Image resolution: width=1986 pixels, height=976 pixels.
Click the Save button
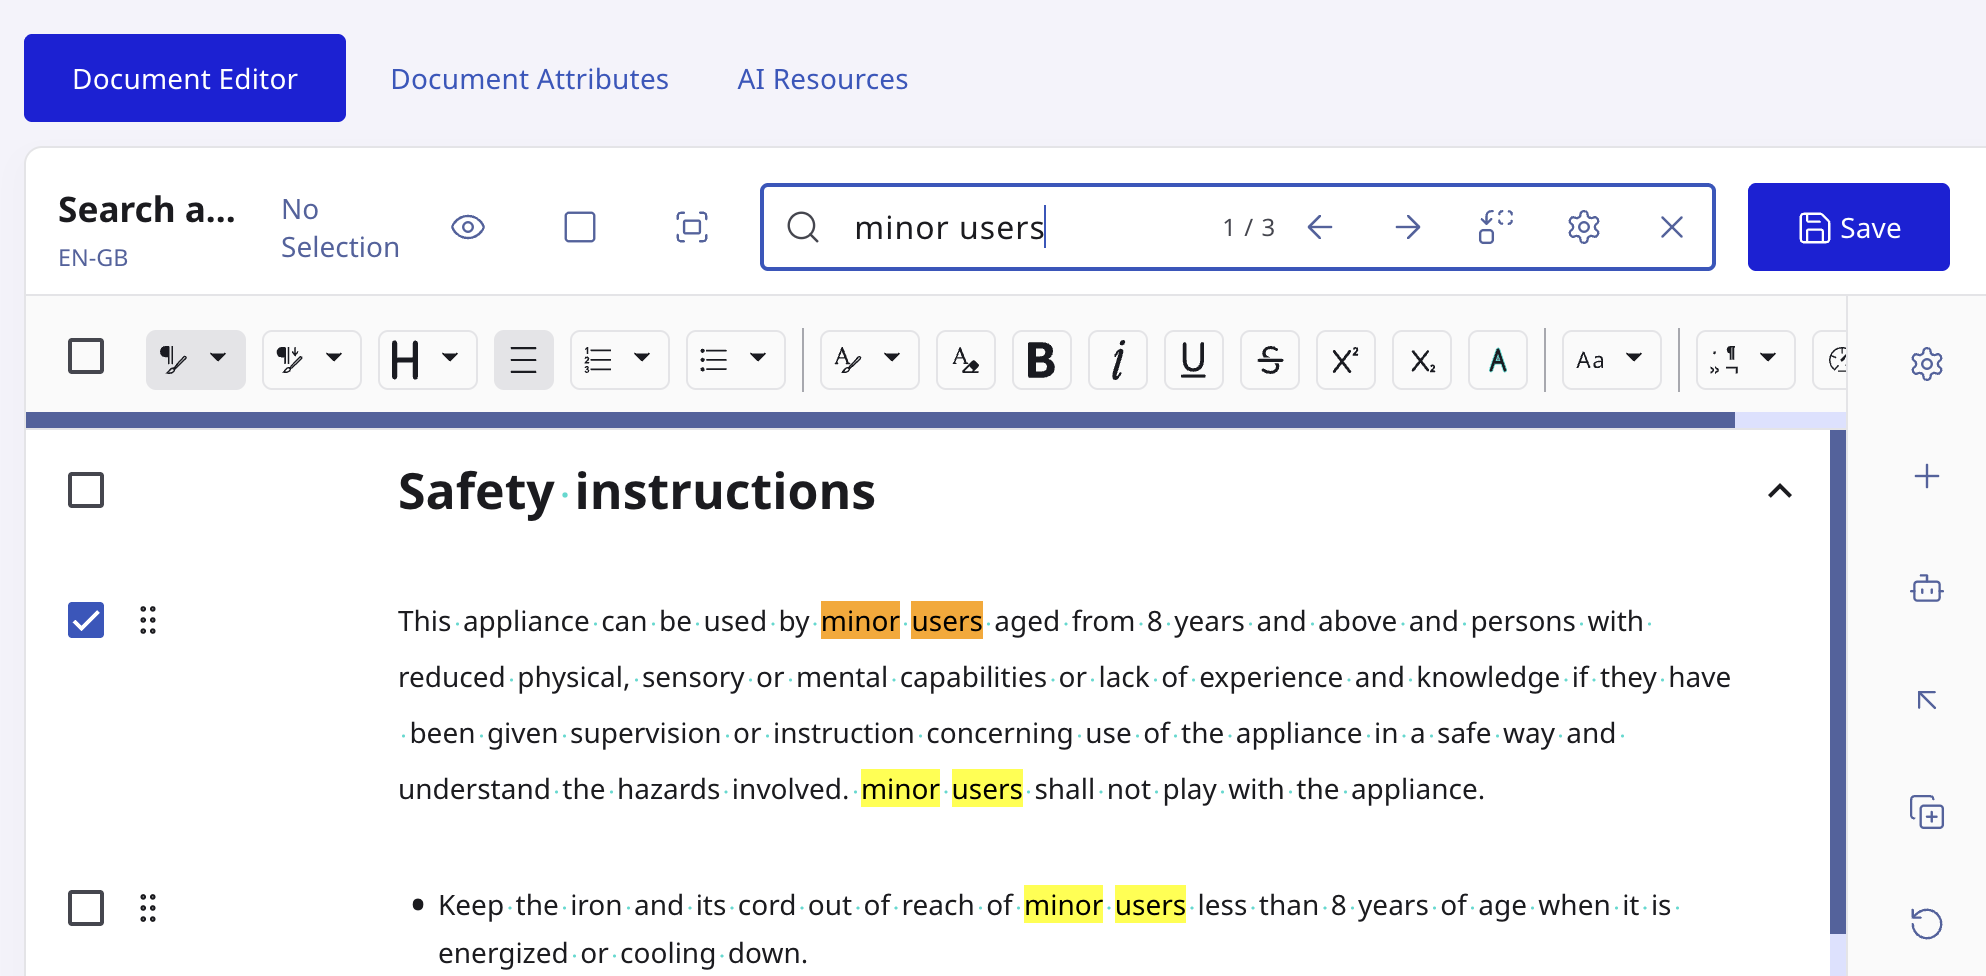coord(1848,227)
